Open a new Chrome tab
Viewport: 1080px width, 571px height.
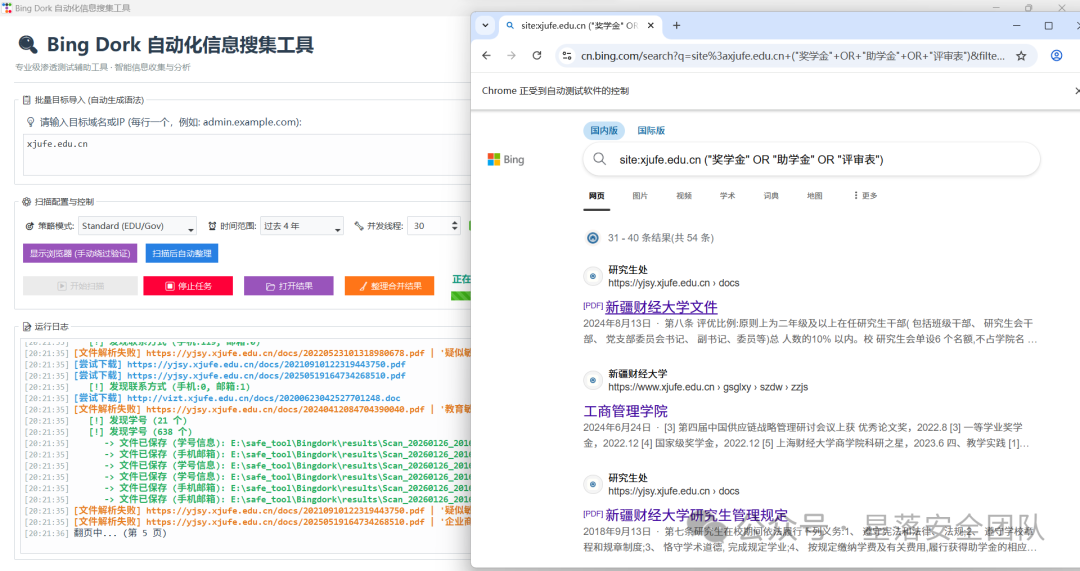click(676, 25)
